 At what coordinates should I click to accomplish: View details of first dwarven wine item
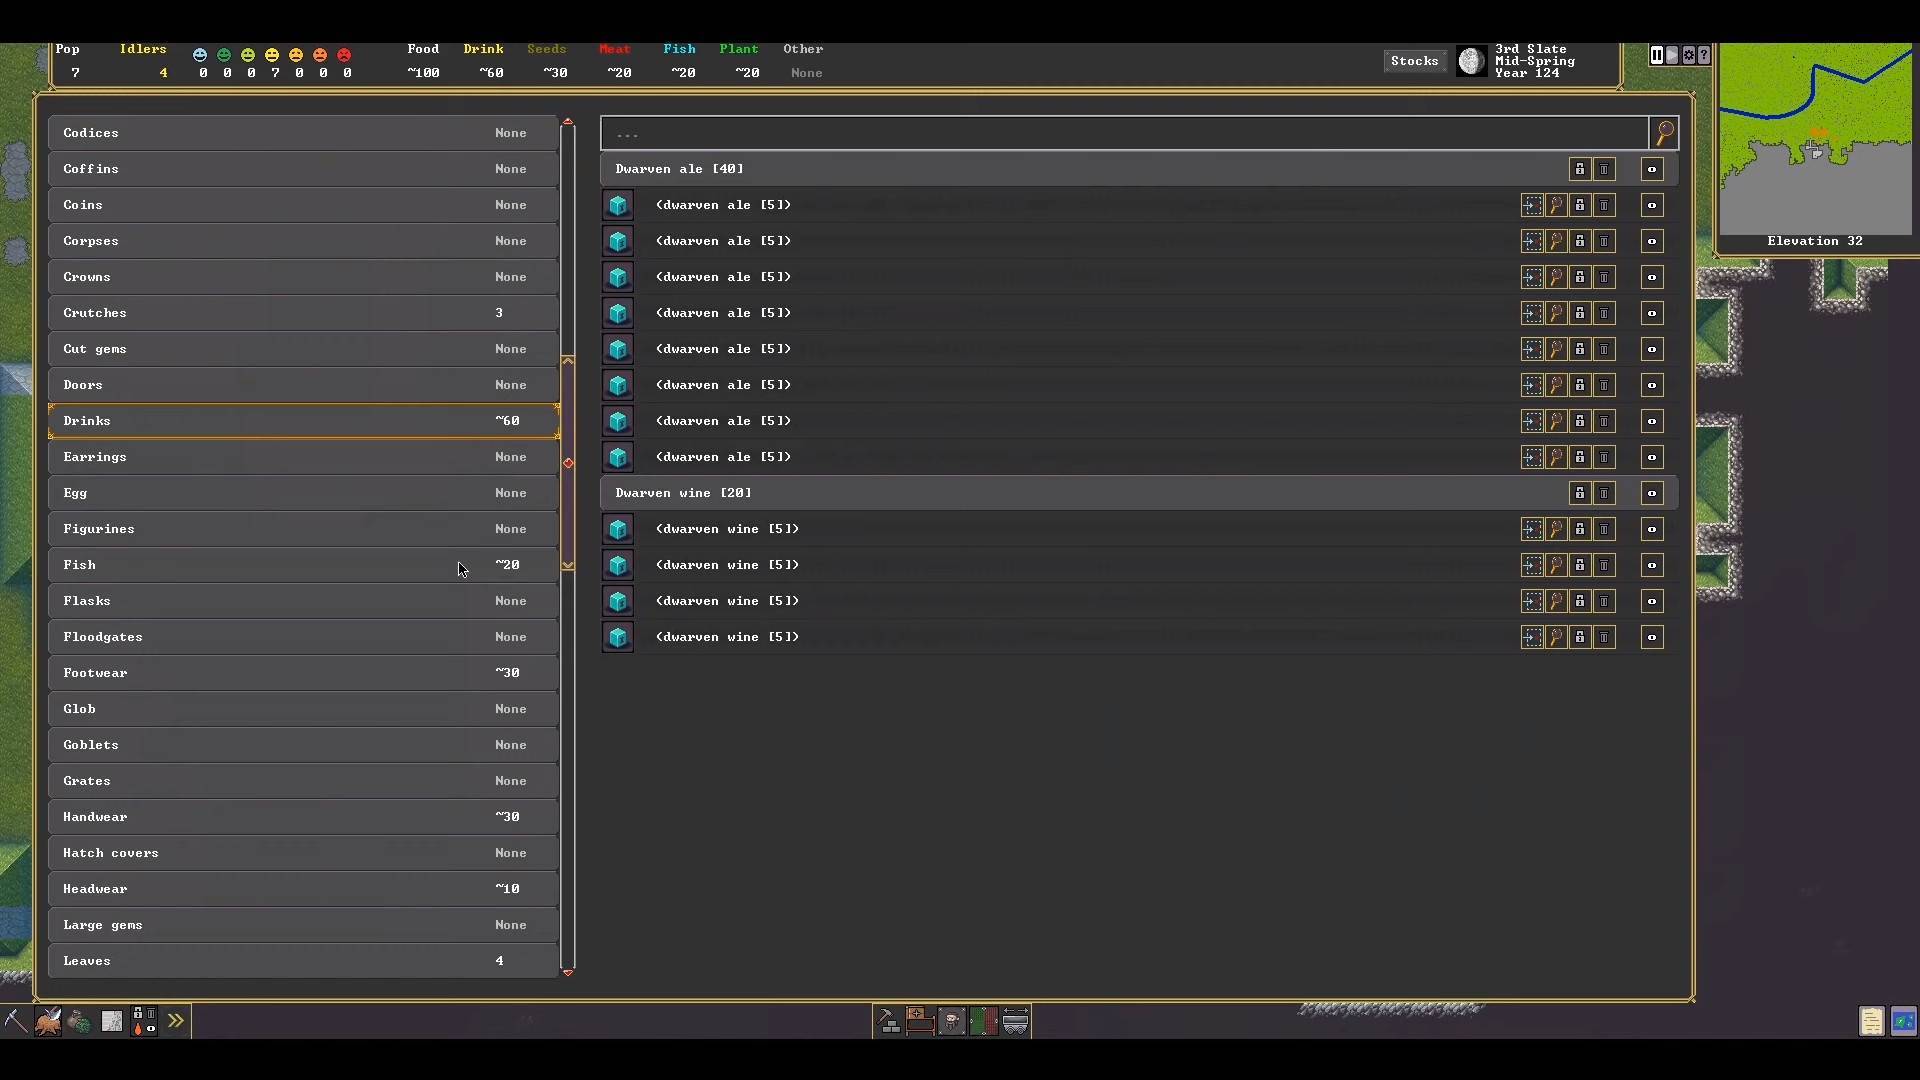1556,529
